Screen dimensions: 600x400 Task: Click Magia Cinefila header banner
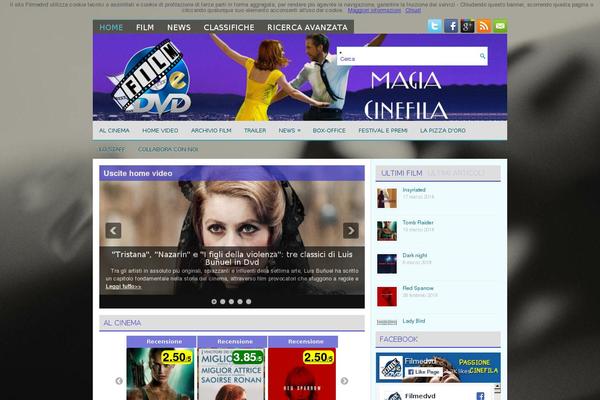(x=300, y=77)
